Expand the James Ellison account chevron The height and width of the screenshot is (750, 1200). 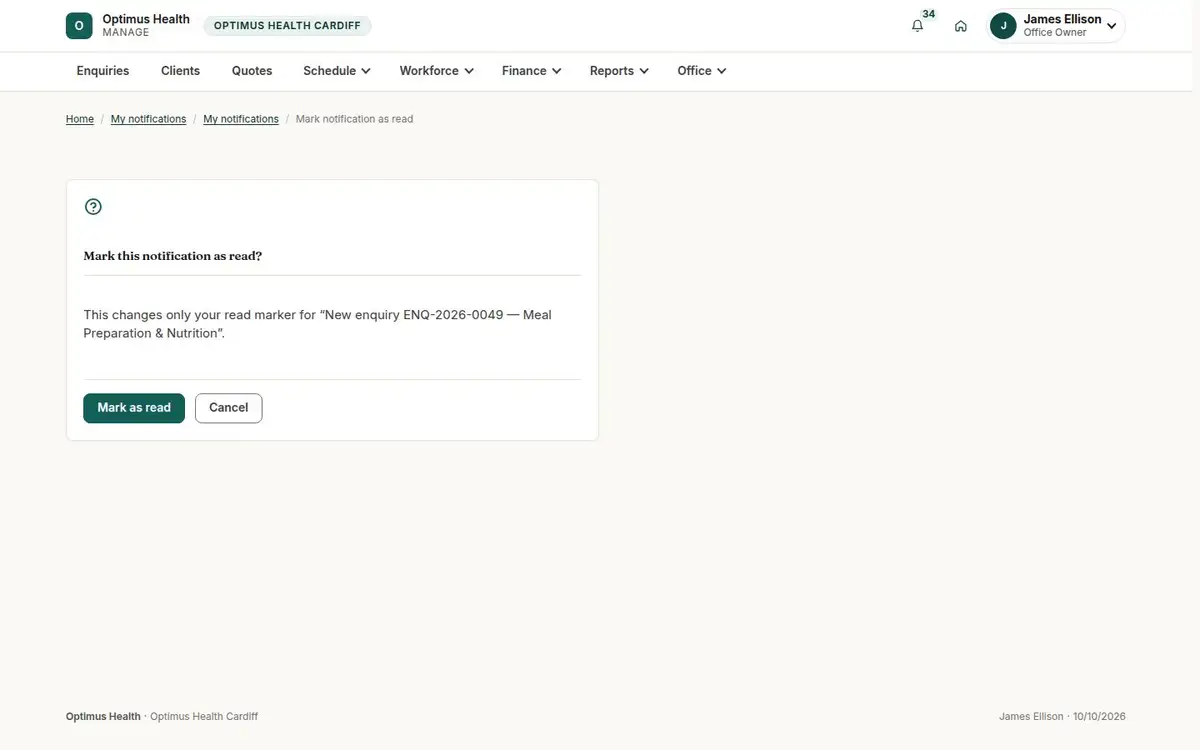click(x=1111, y=26)
